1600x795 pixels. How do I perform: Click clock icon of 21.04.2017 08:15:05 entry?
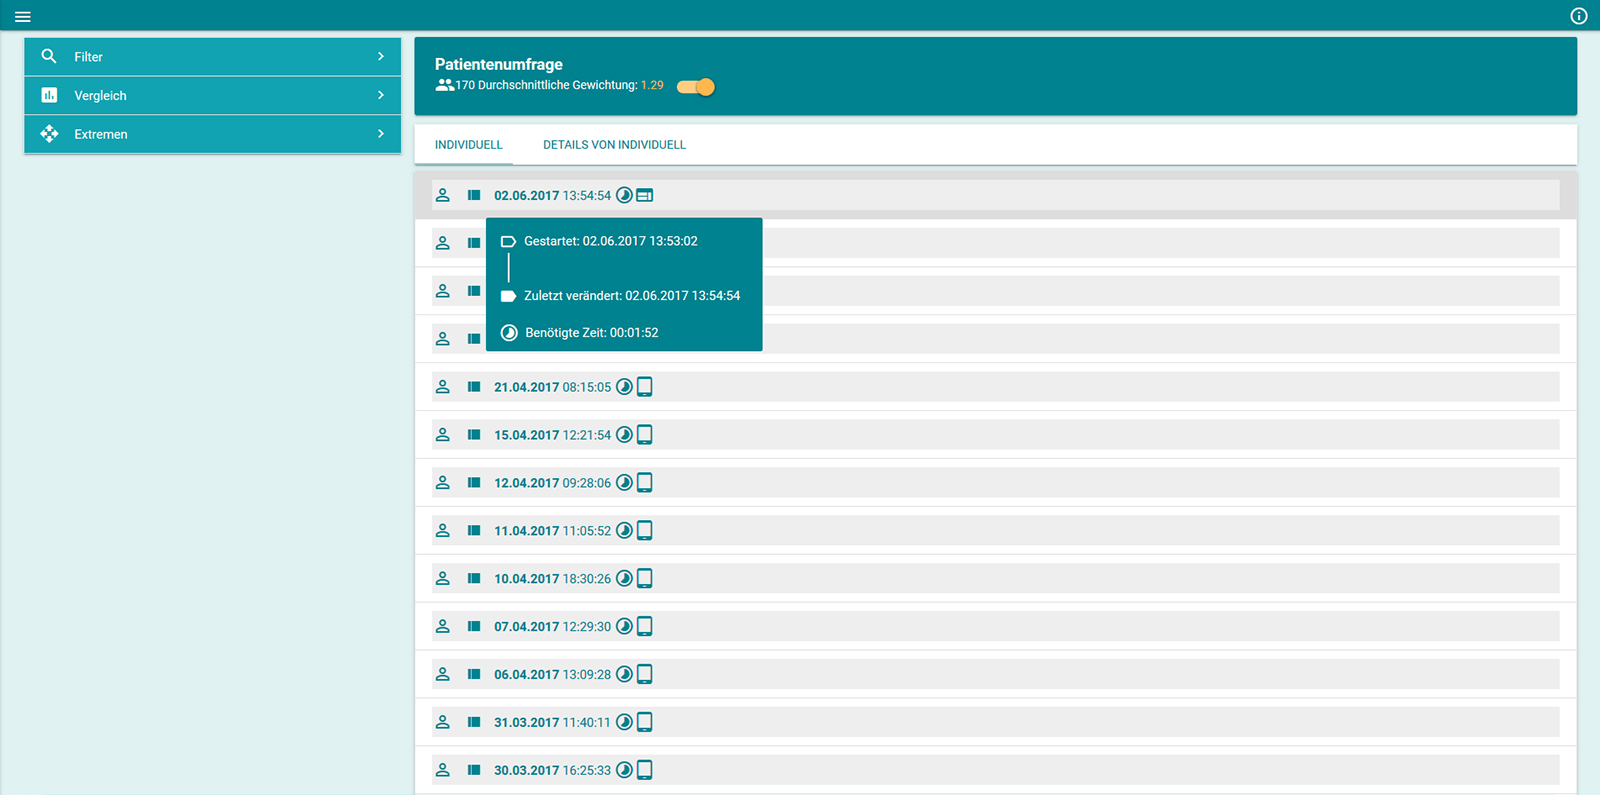pos(624,387)
